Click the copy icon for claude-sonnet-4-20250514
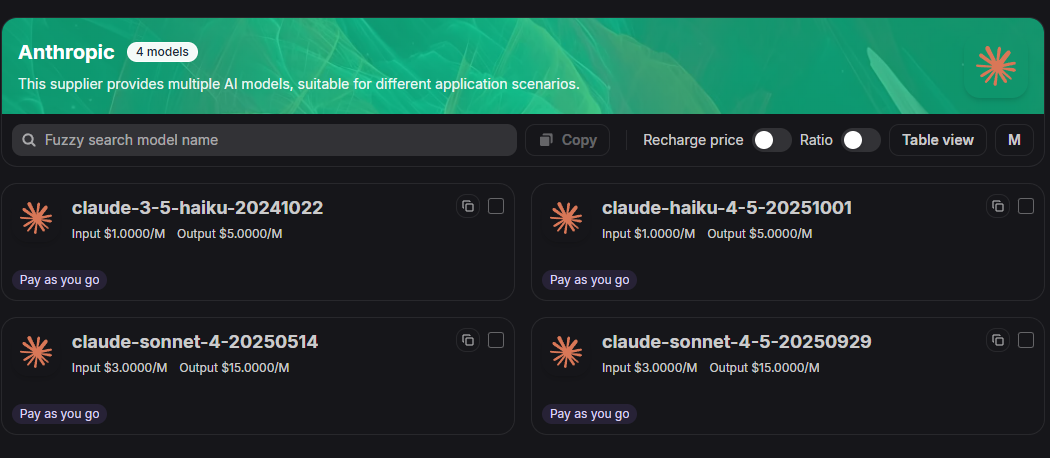This screenshot has width=1050, height=458. [x=468, y=340]
